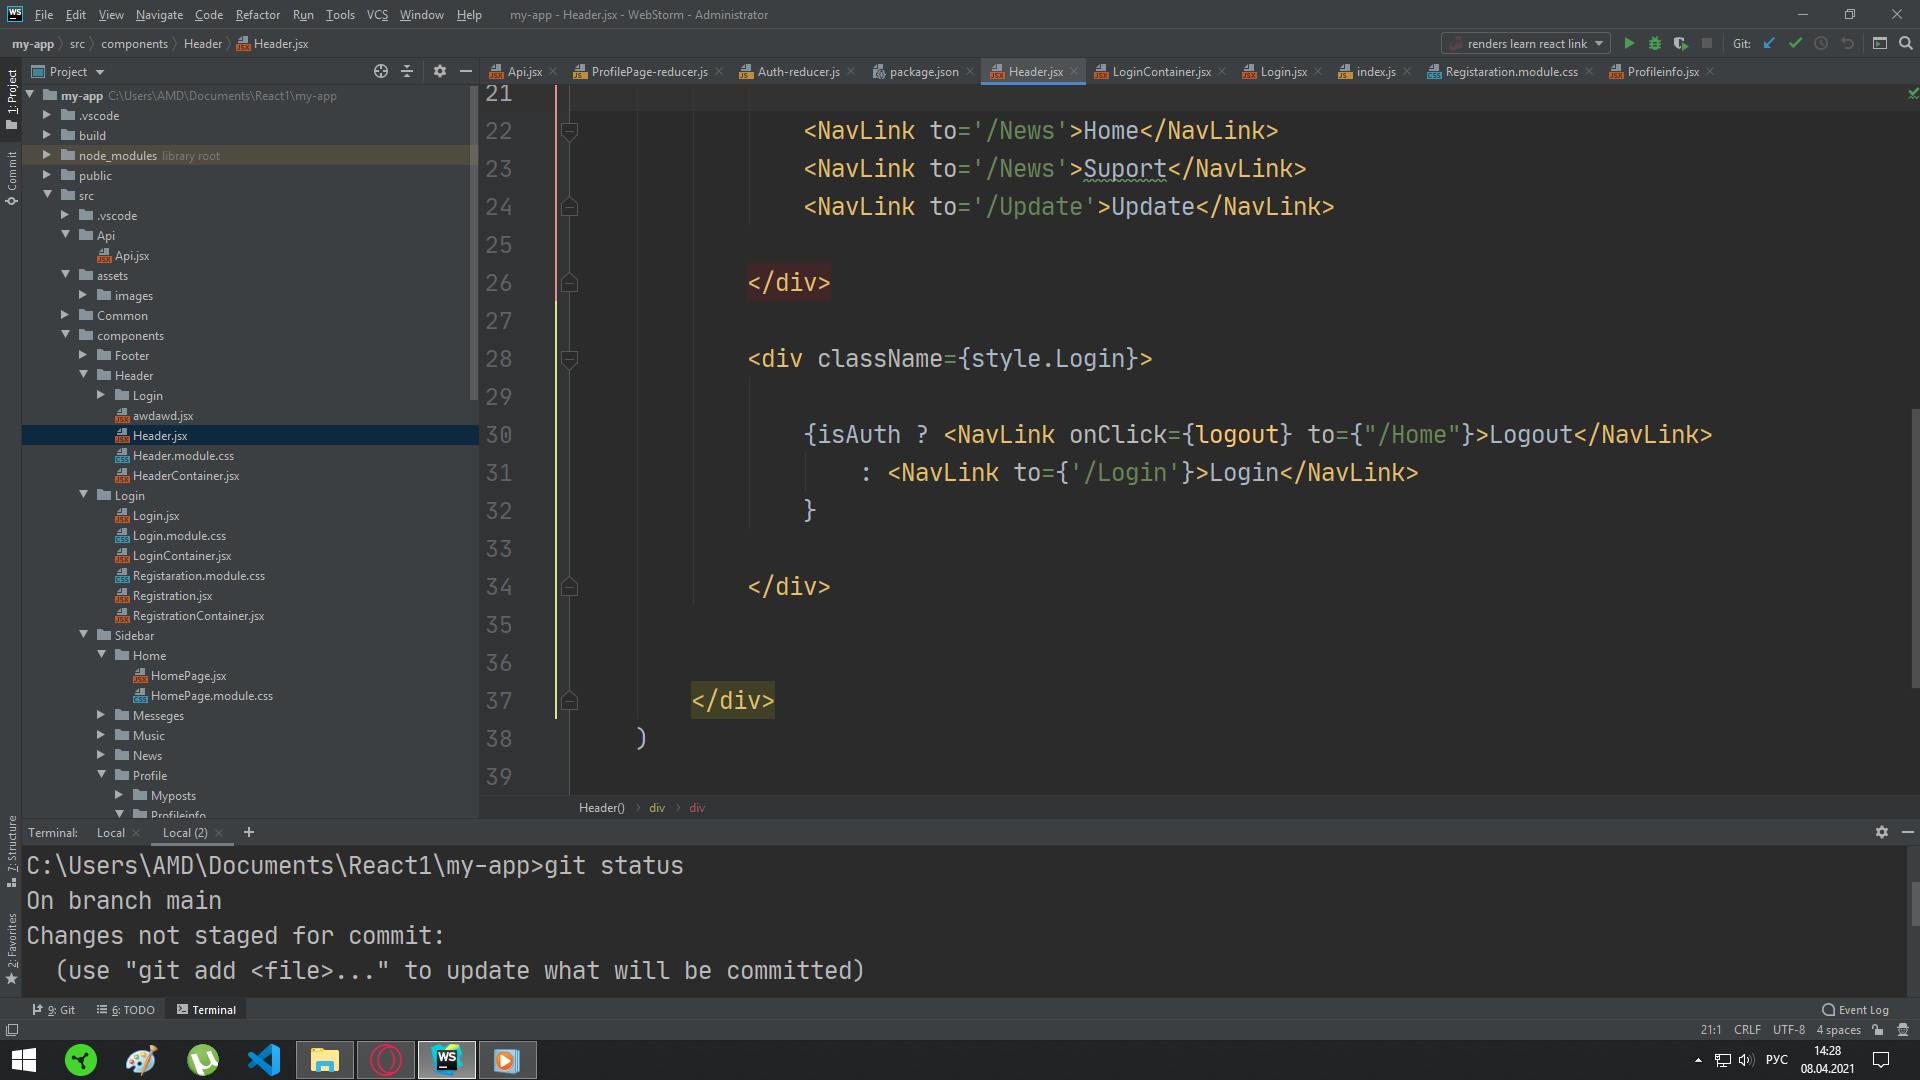The width and height of the screenshot is (1920, 1080).
Task: Click the Git update project arrow
Action: pyautogui.click(x=1769, y=43)
